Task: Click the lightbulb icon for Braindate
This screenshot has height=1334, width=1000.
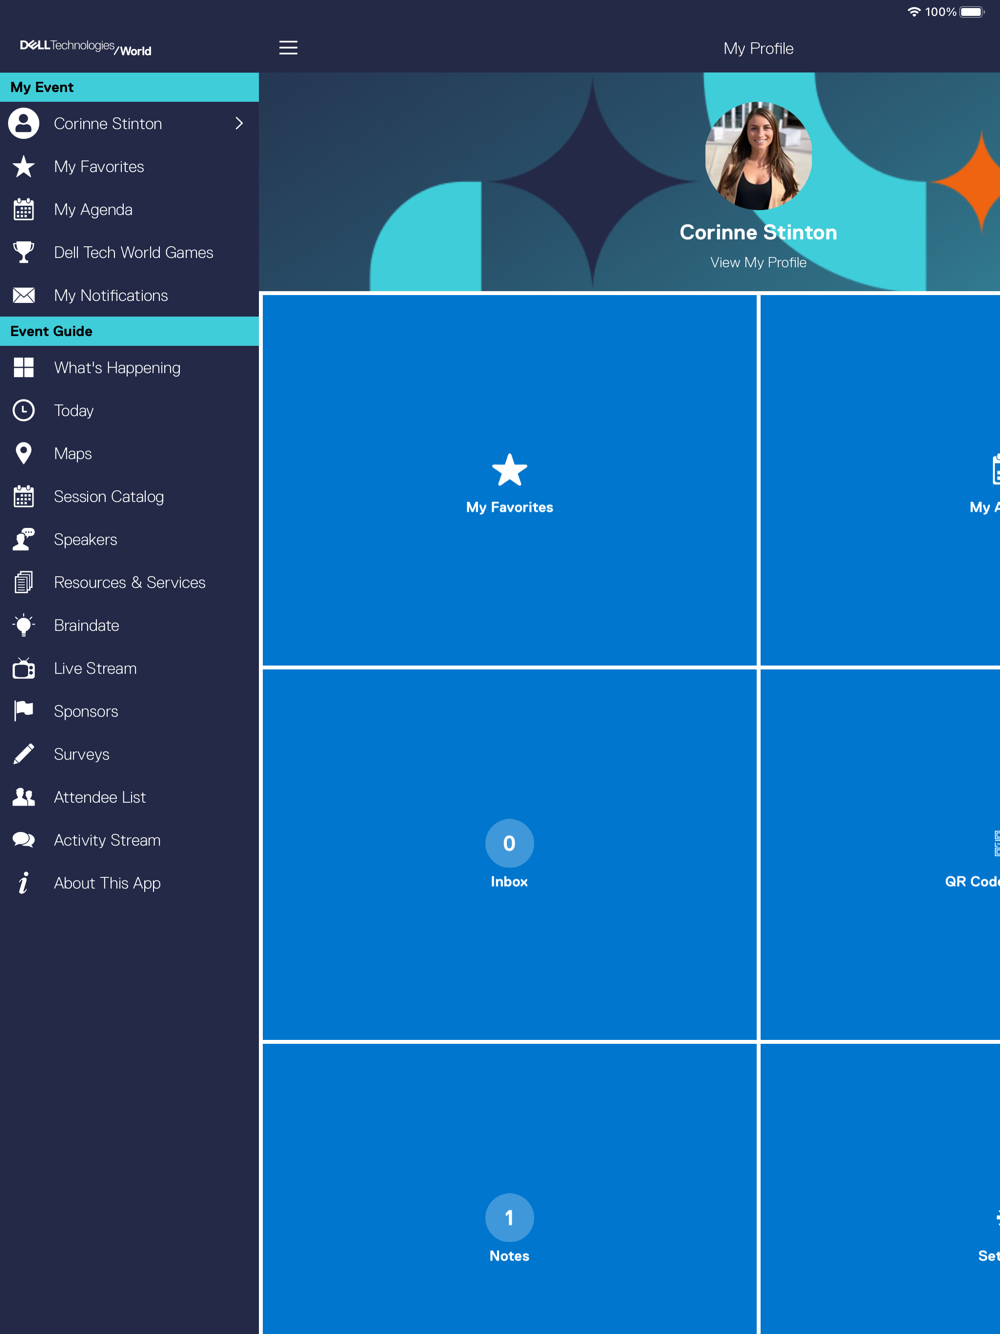Action: 24,625
